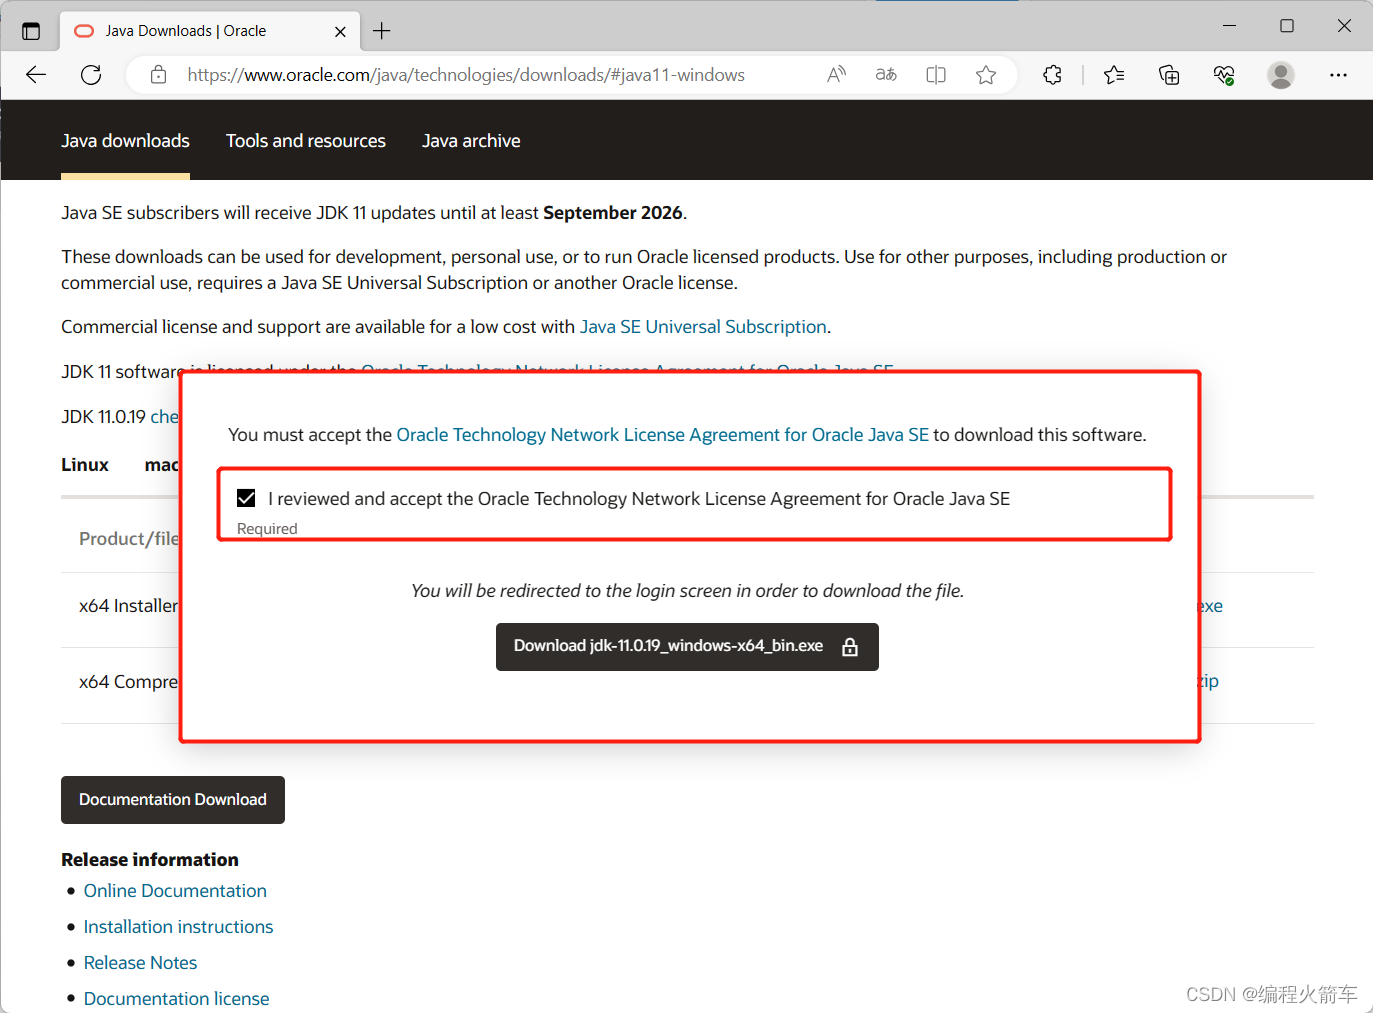
Task: Open split screen view icon
Action: [936, 75]
